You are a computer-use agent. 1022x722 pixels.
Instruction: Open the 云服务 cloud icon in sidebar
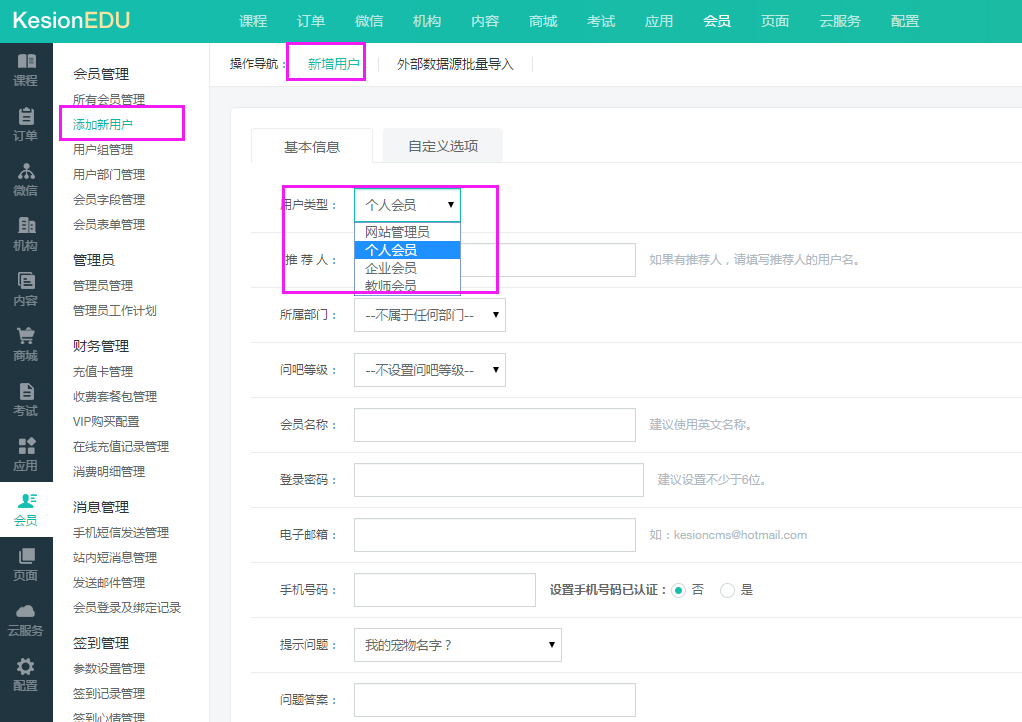pyautogui.click(x=26, y=612)
